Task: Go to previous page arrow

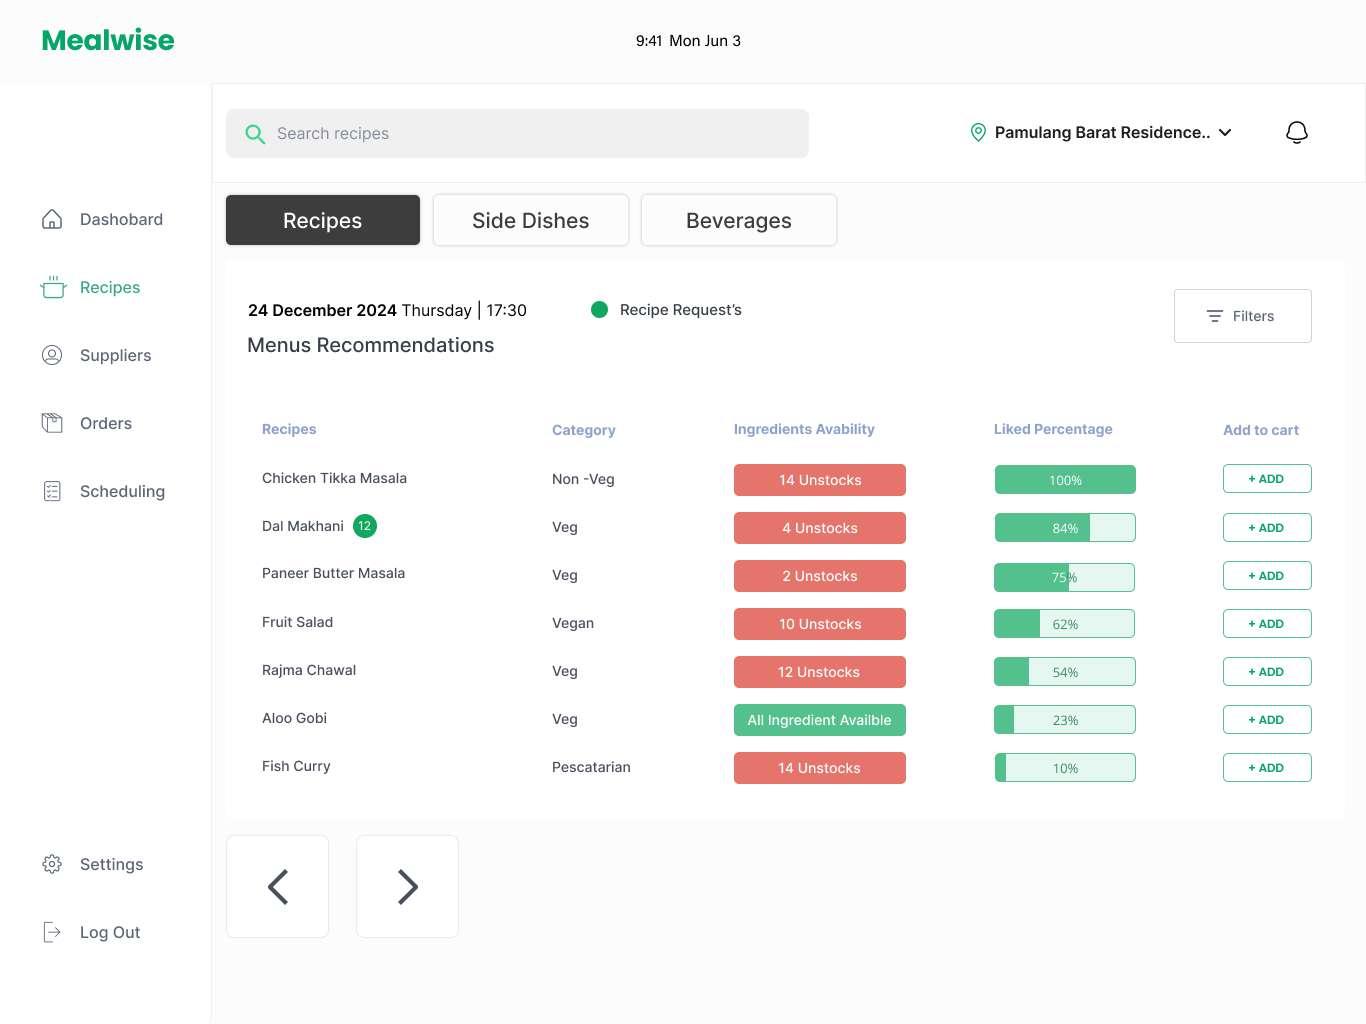Action: (x=278, y=887)
